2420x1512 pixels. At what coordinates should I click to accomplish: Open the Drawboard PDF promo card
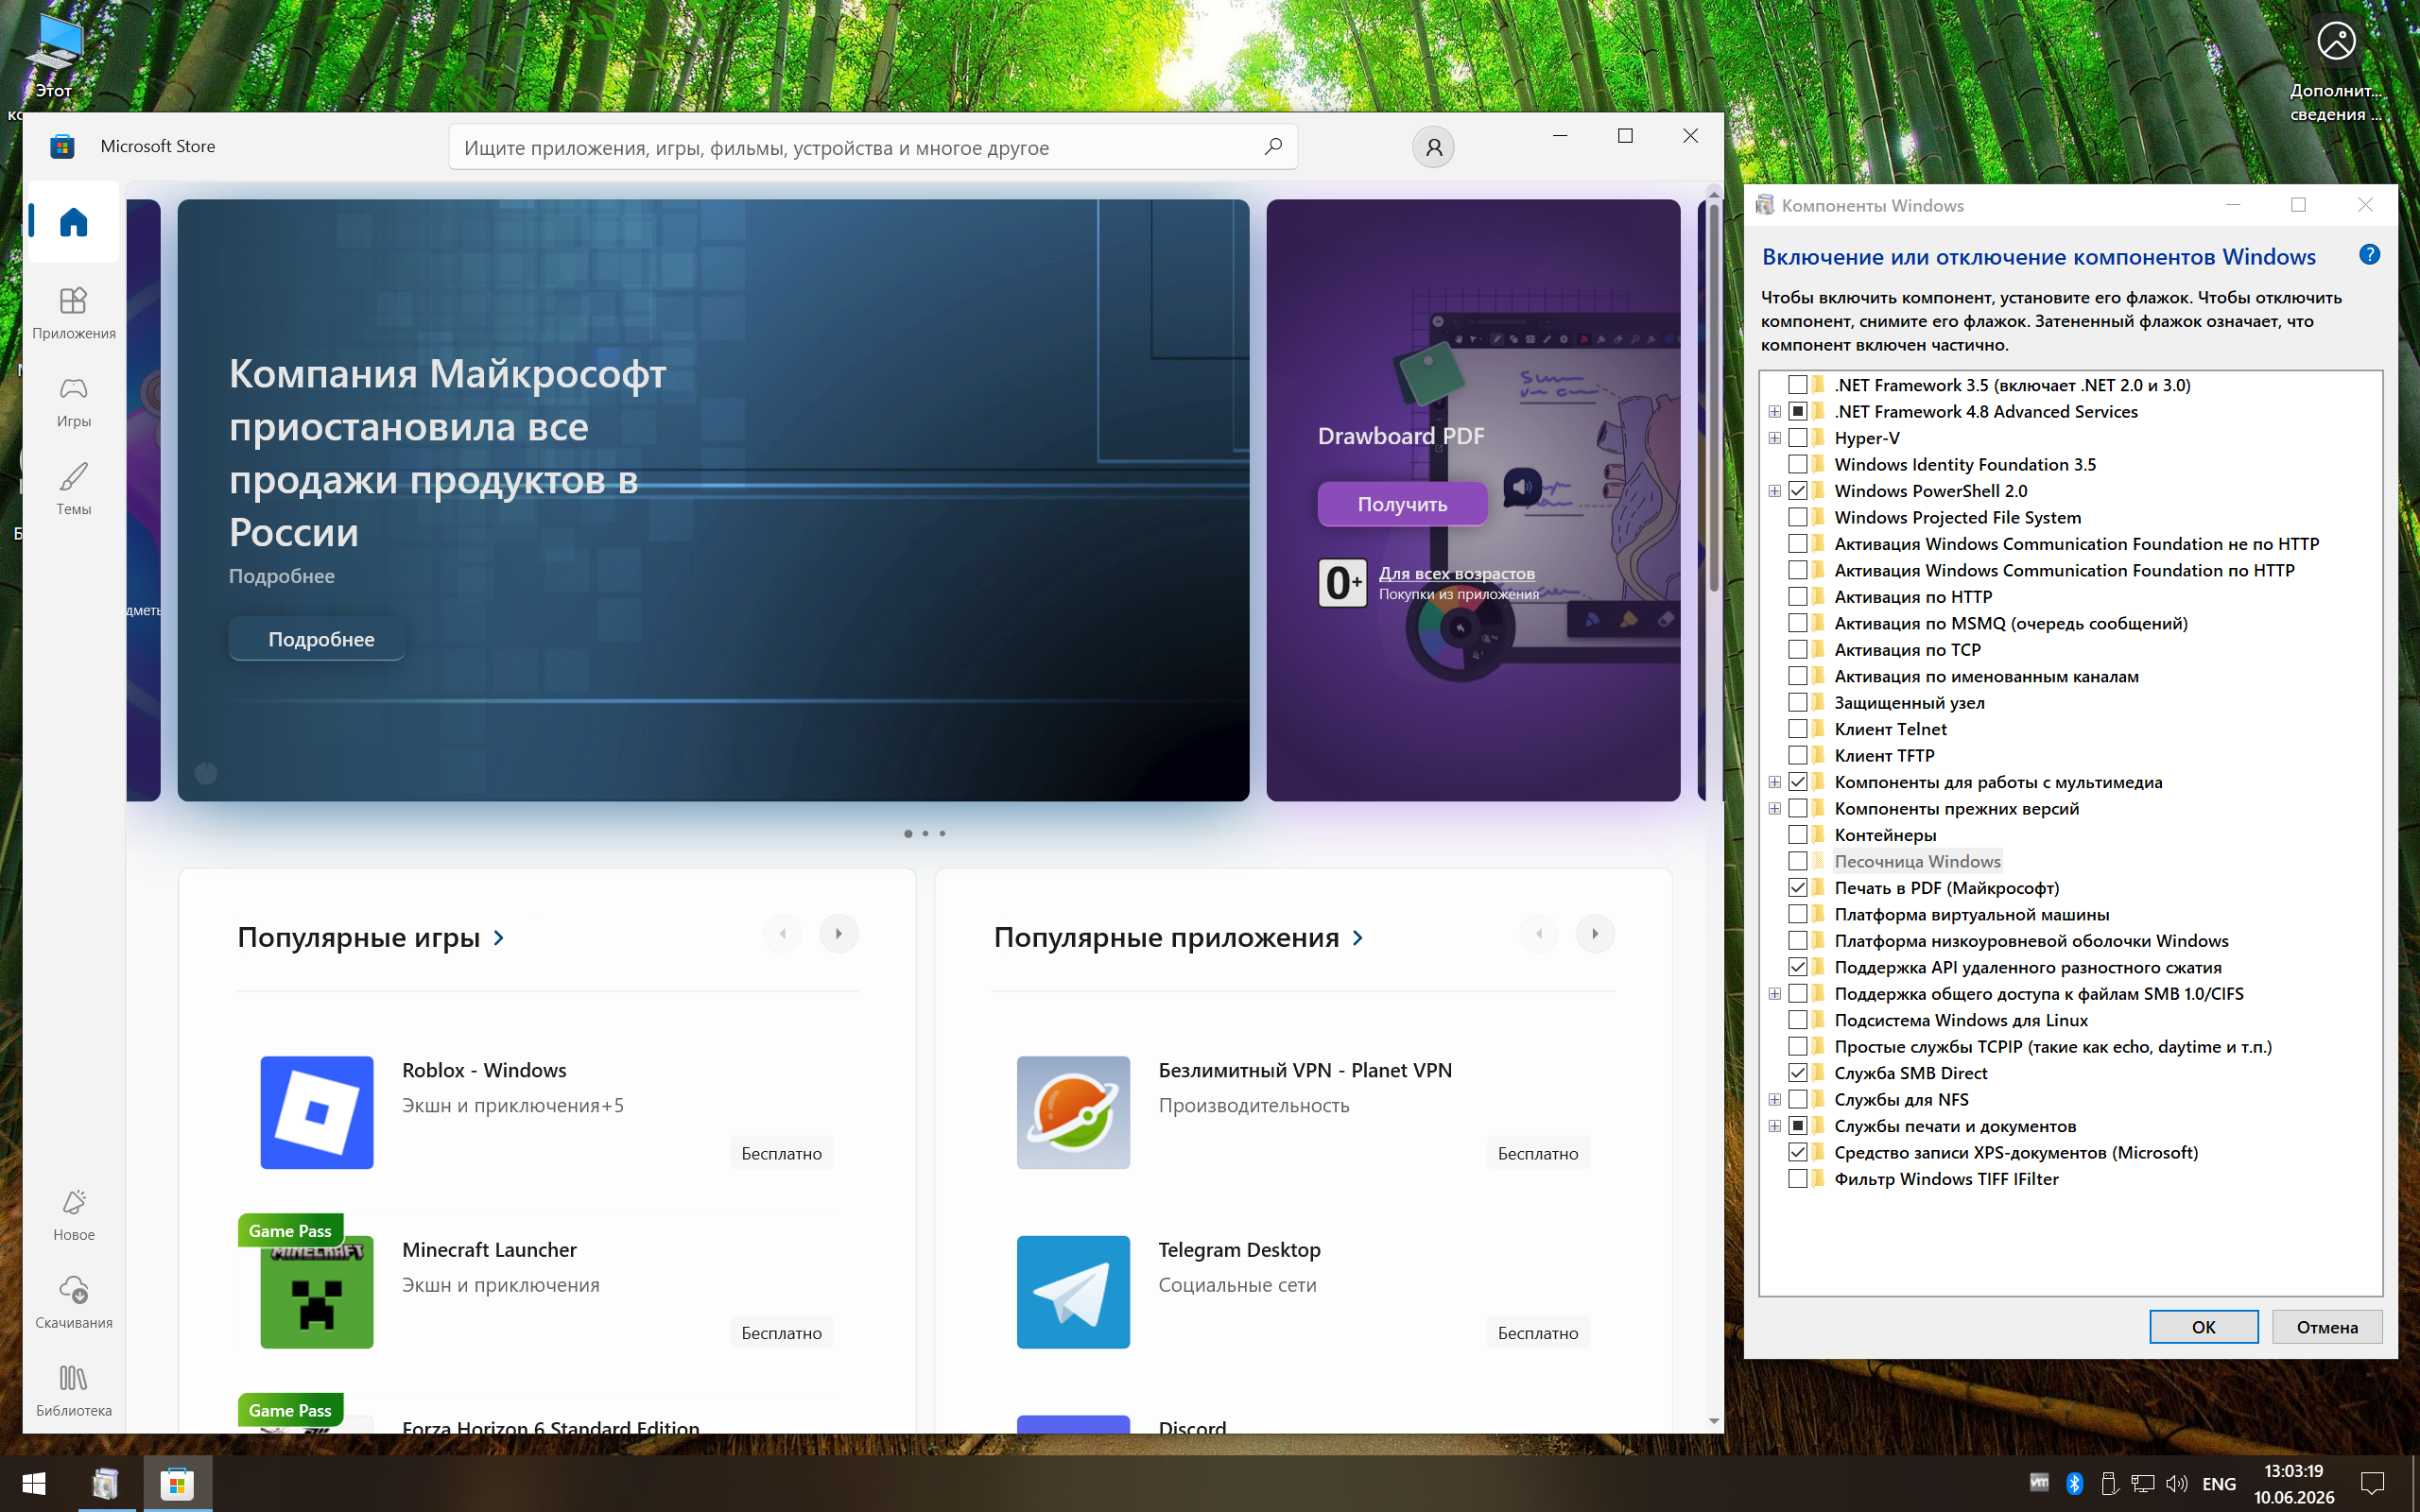(1473, 500)
